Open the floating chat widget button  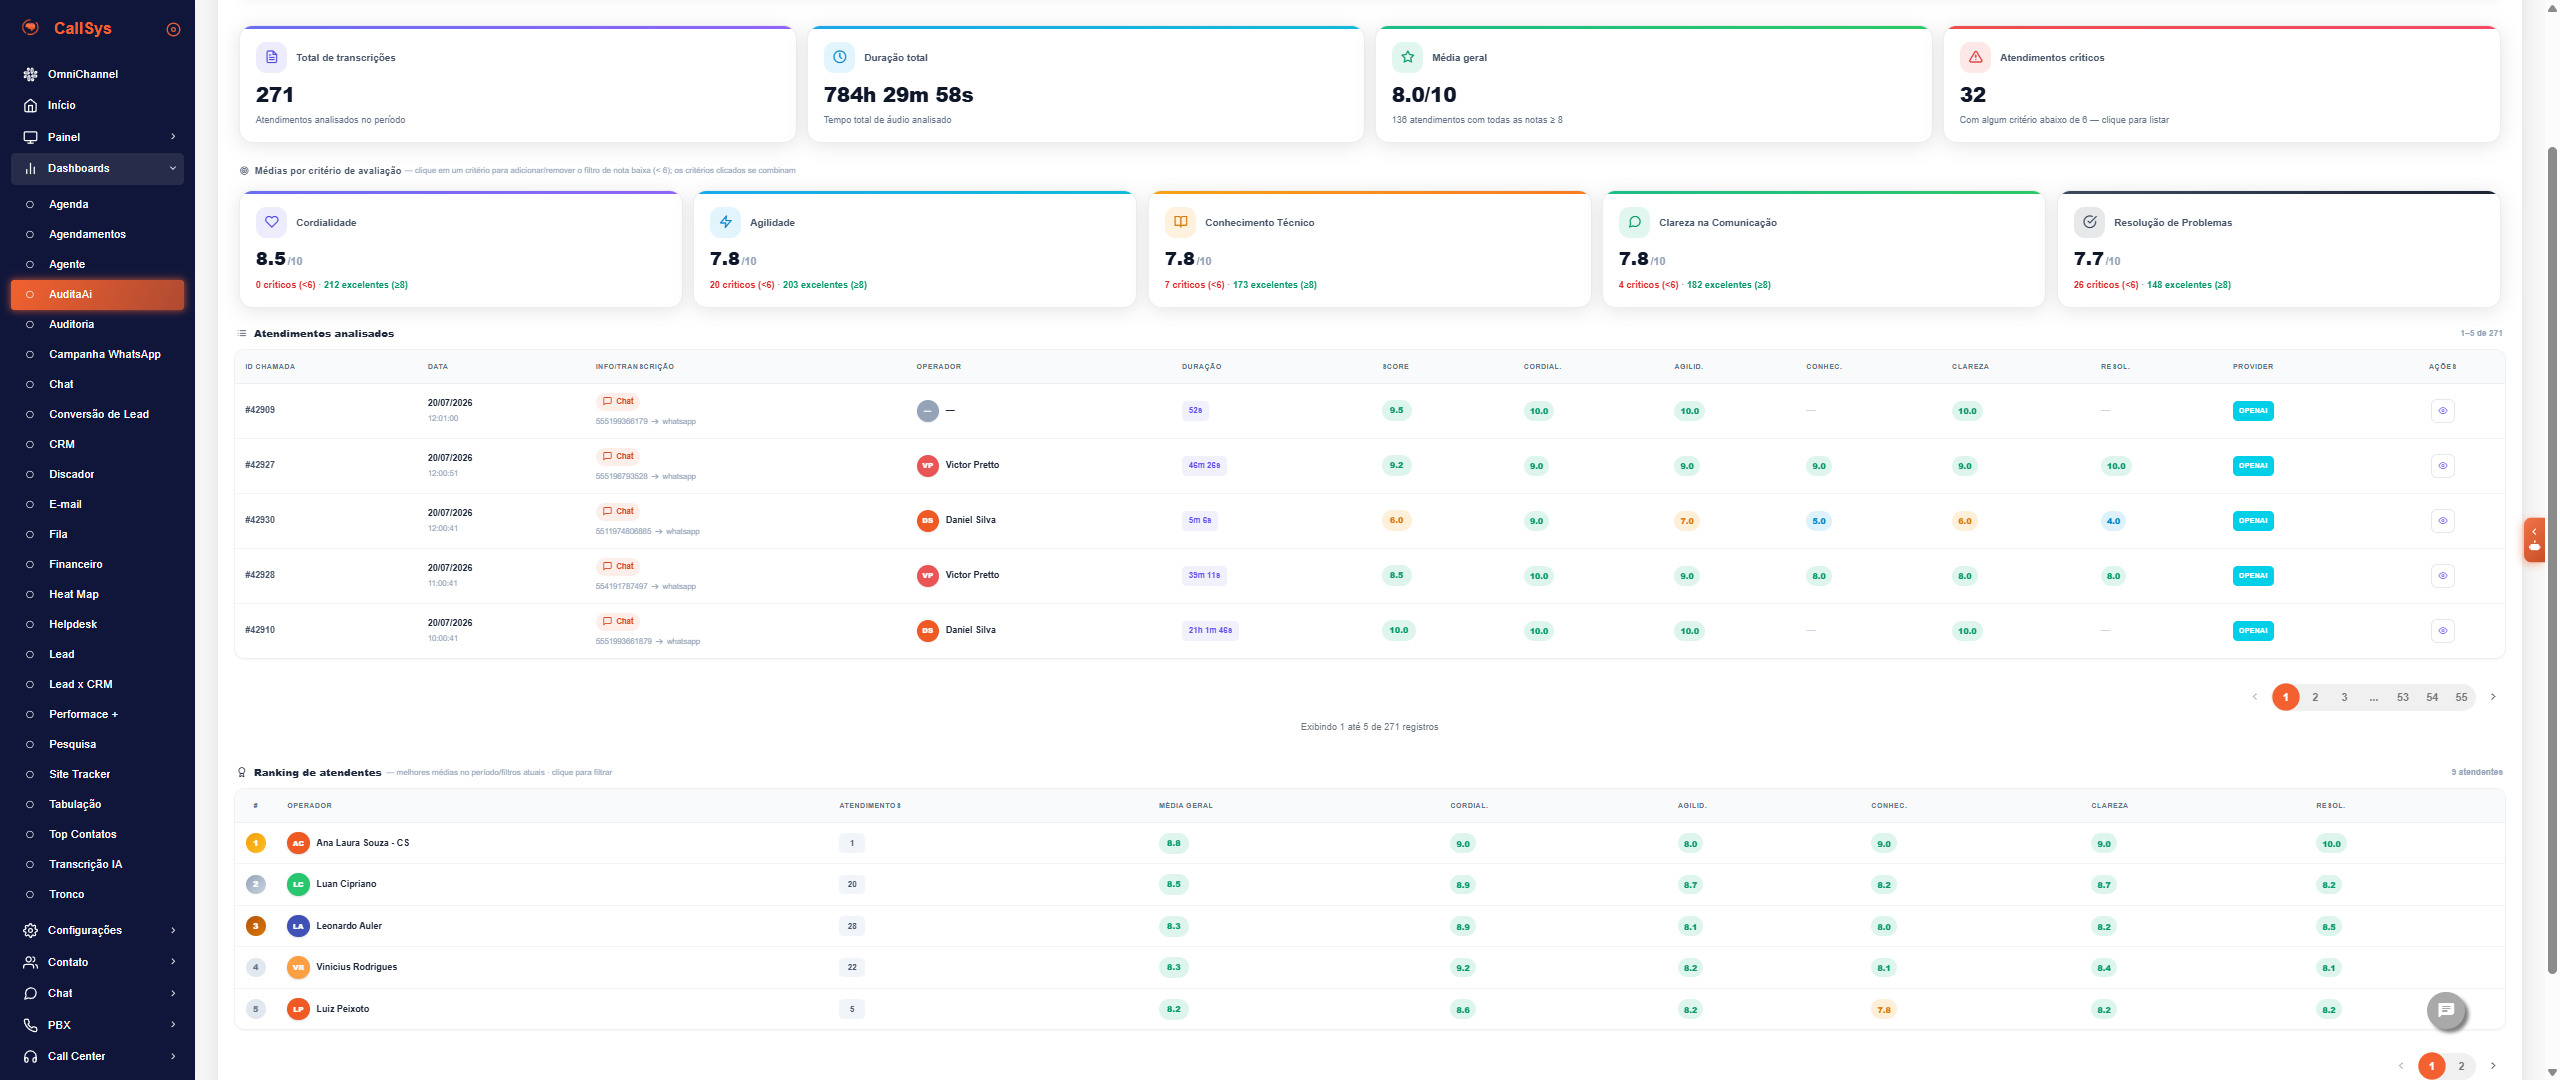click(2446, 1010)
